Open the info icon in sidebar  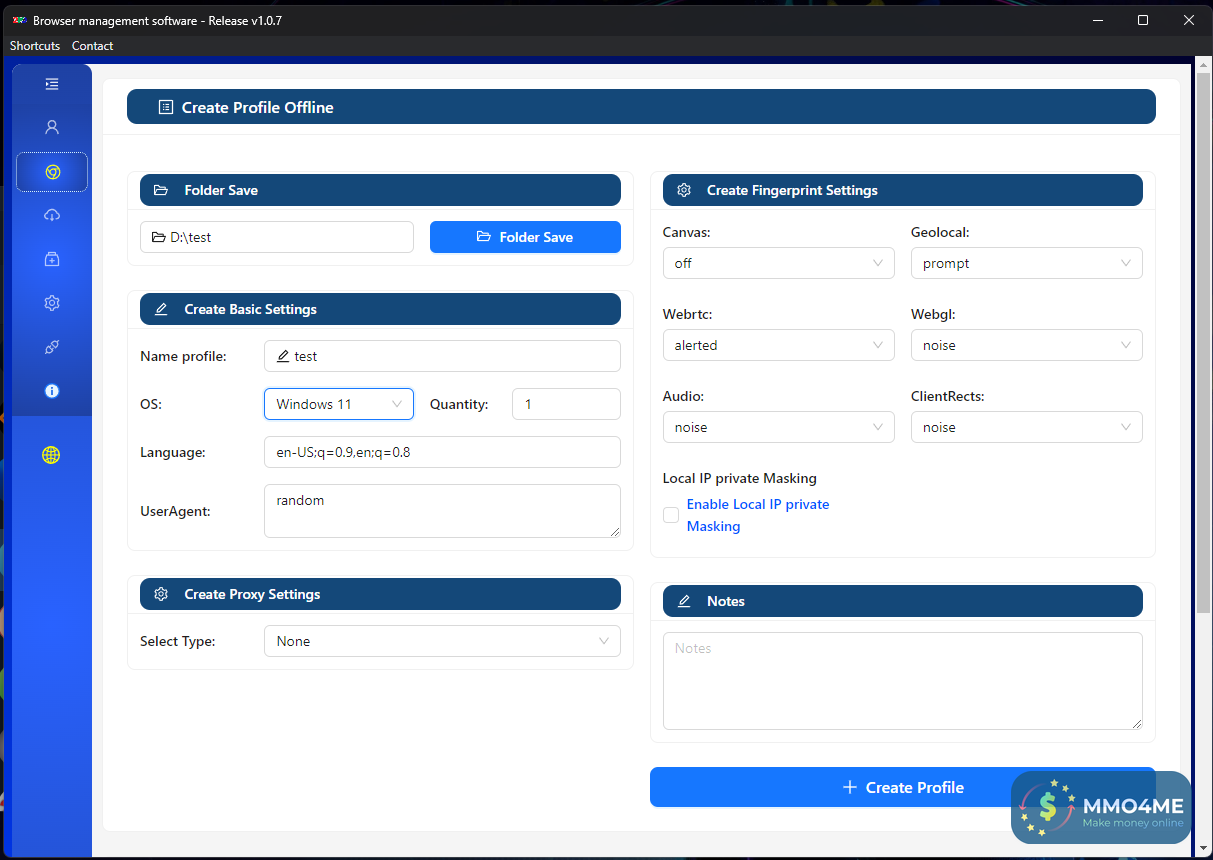tap(52, 391)
